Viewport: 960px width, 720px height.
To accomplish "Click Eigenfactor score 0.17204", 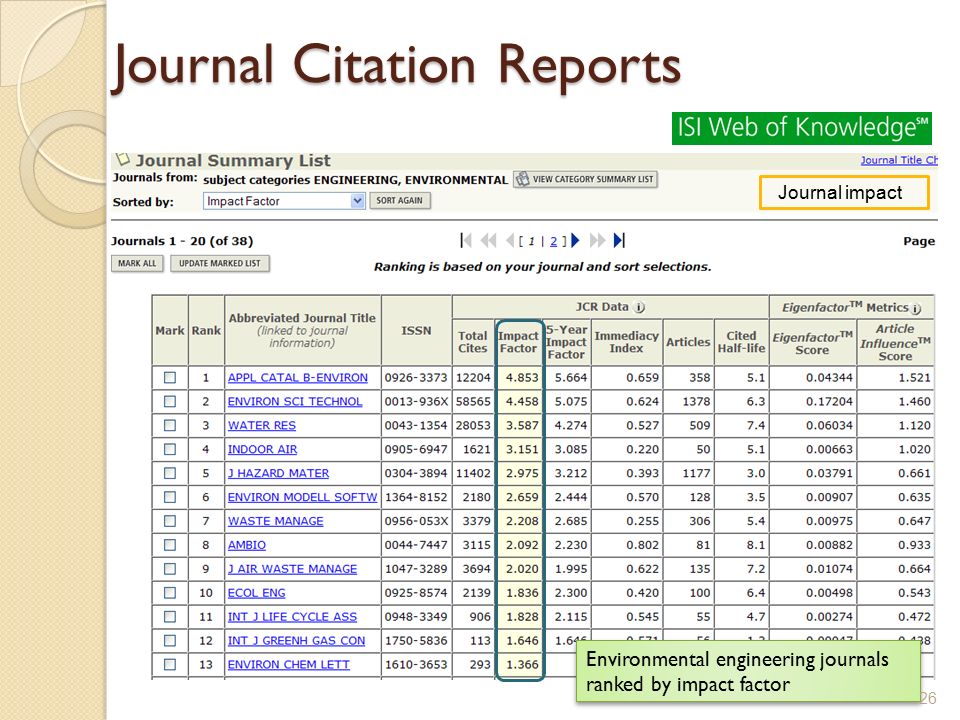I will click(x=829, y=402).
